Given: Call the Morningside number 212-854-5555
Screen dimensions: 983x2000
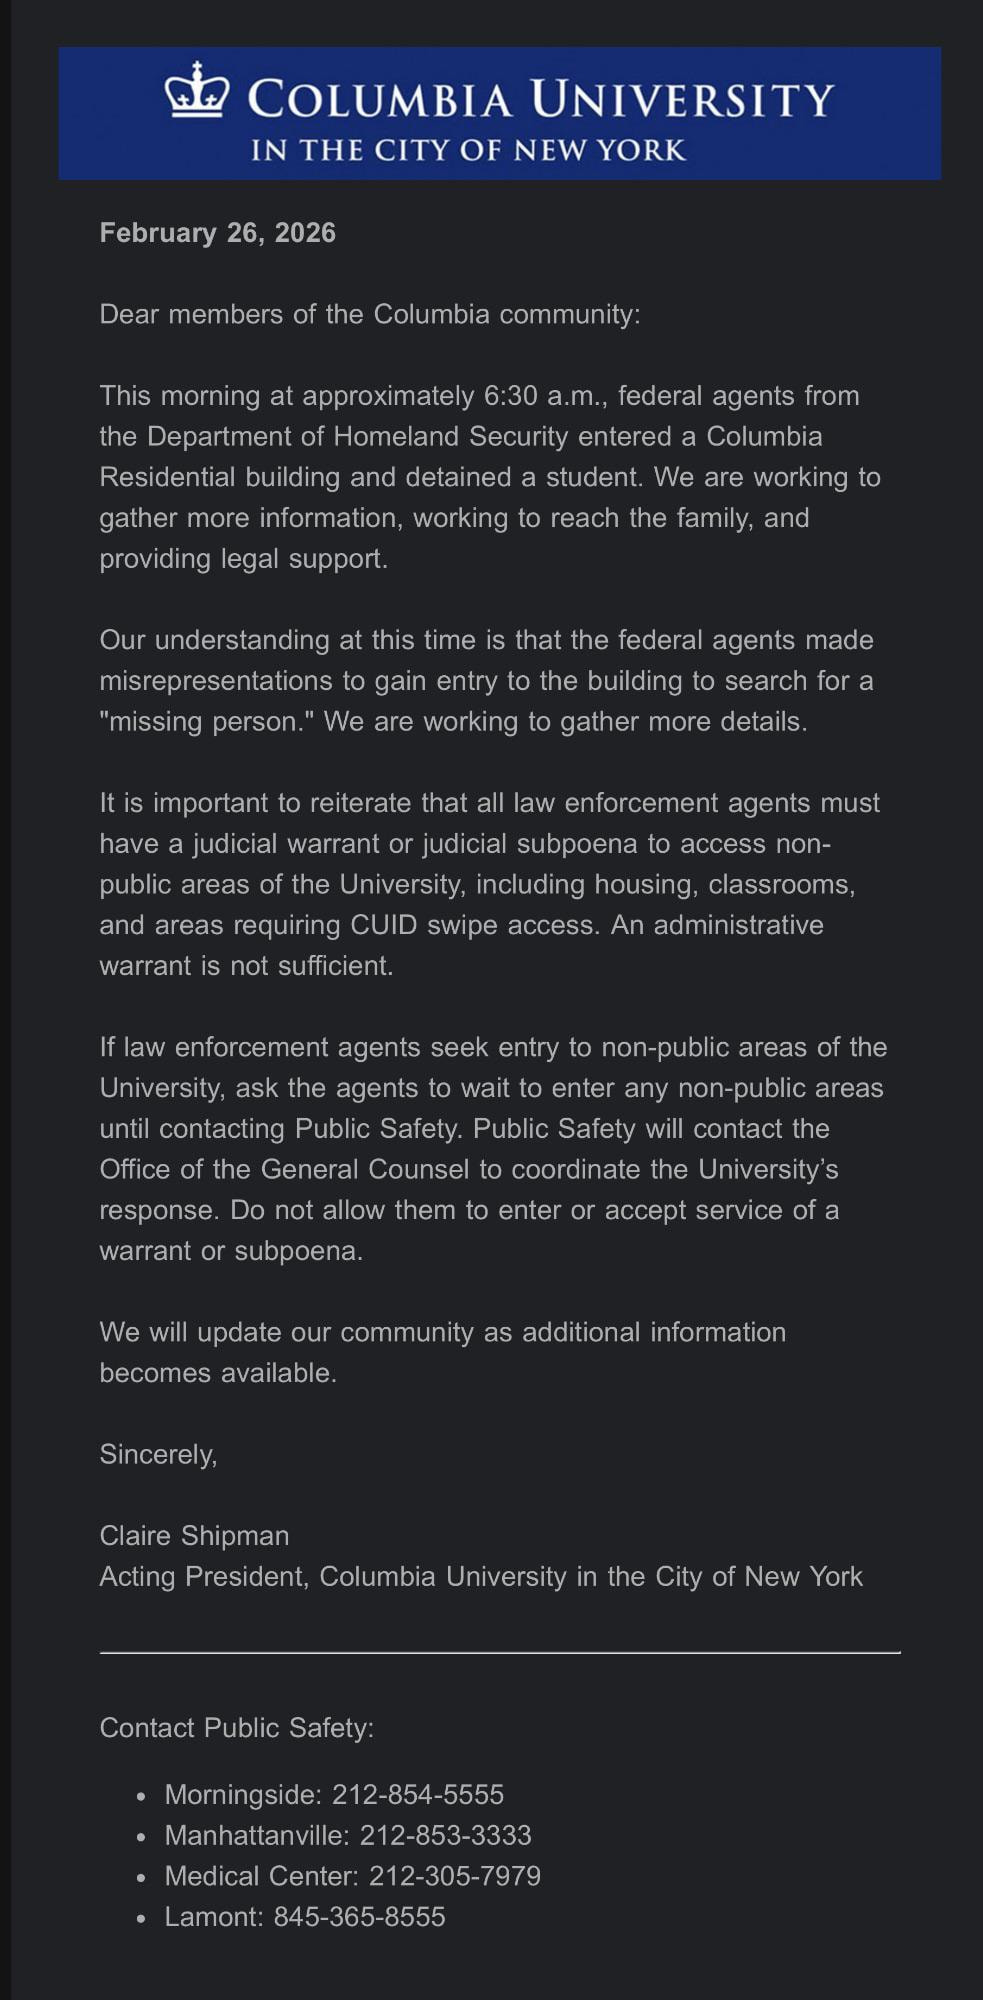Looking at the screenshot, I should tap(418, 1794).
